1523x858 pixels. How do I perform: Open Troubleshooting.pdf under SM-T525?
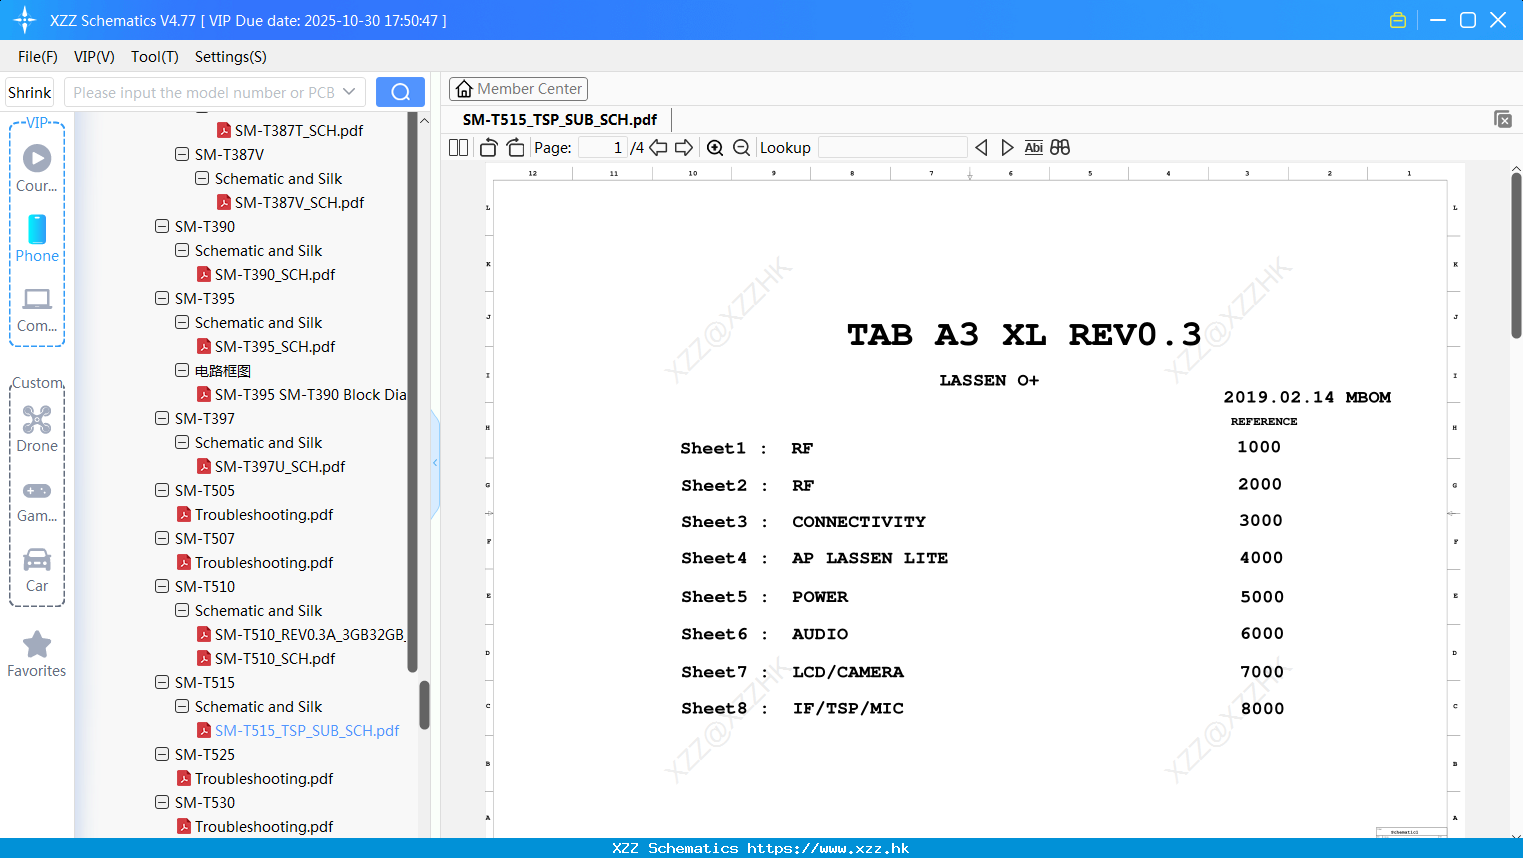click(264, 778)
